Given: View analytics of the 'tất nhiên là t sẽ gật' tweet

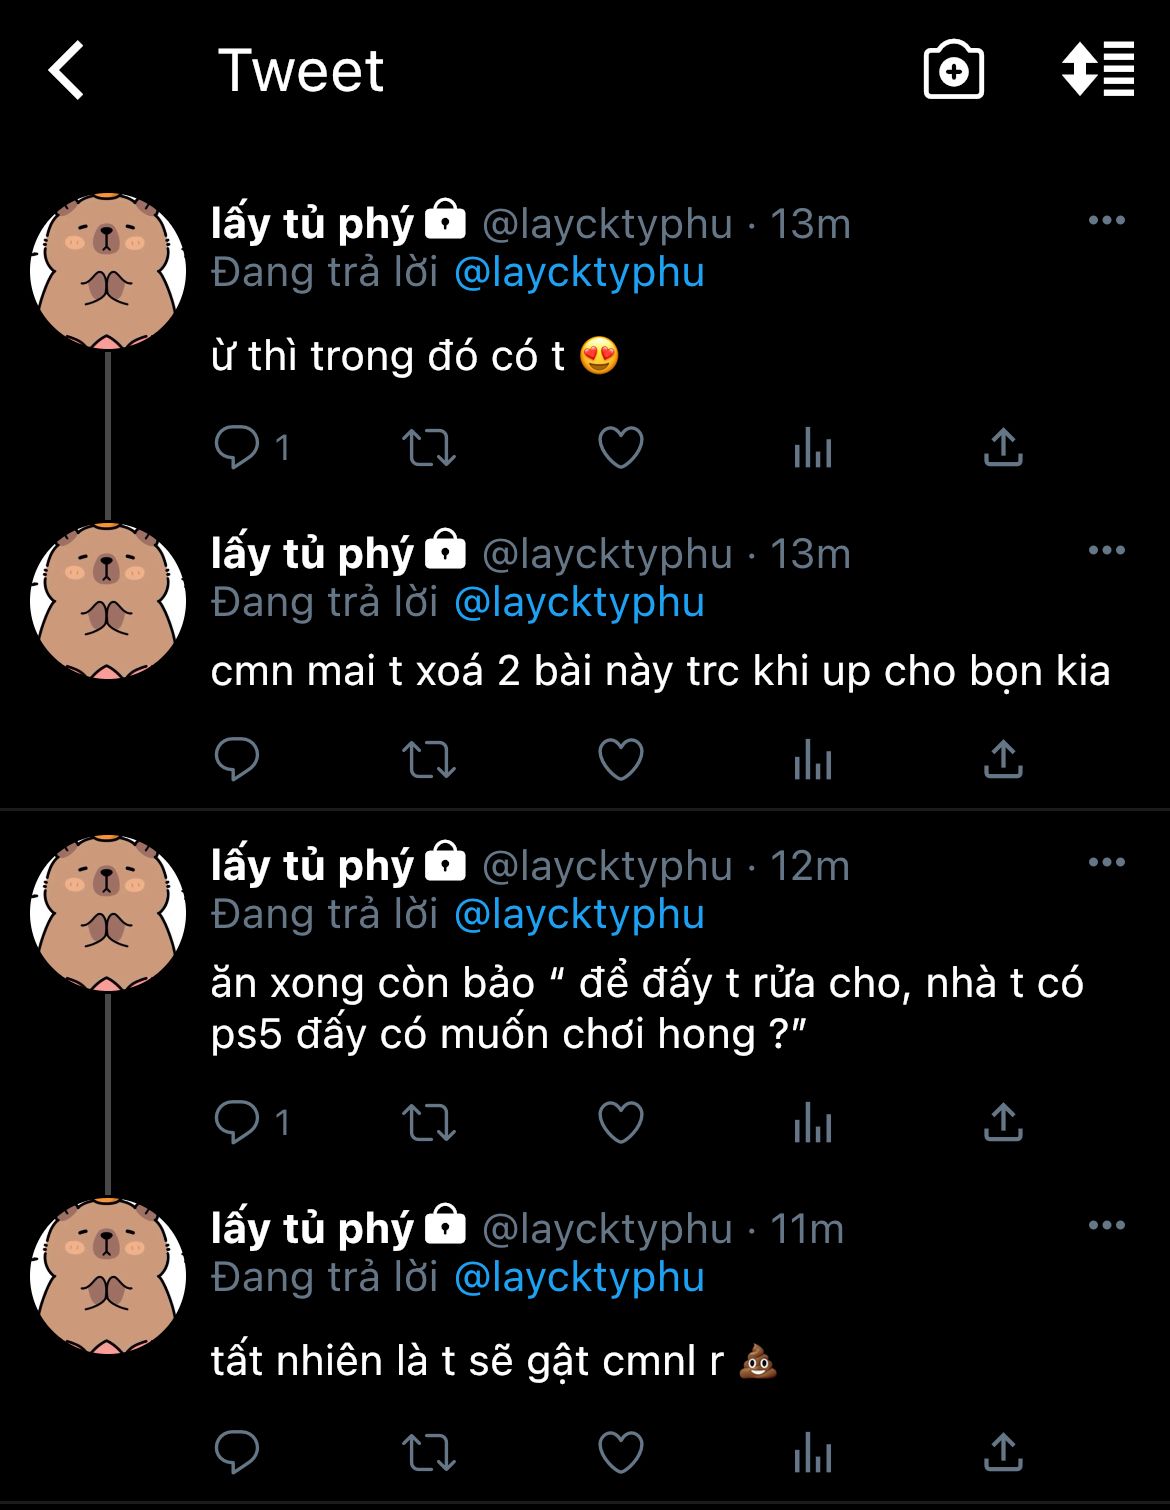Looking at the screenshot, I should (813, 1452).
